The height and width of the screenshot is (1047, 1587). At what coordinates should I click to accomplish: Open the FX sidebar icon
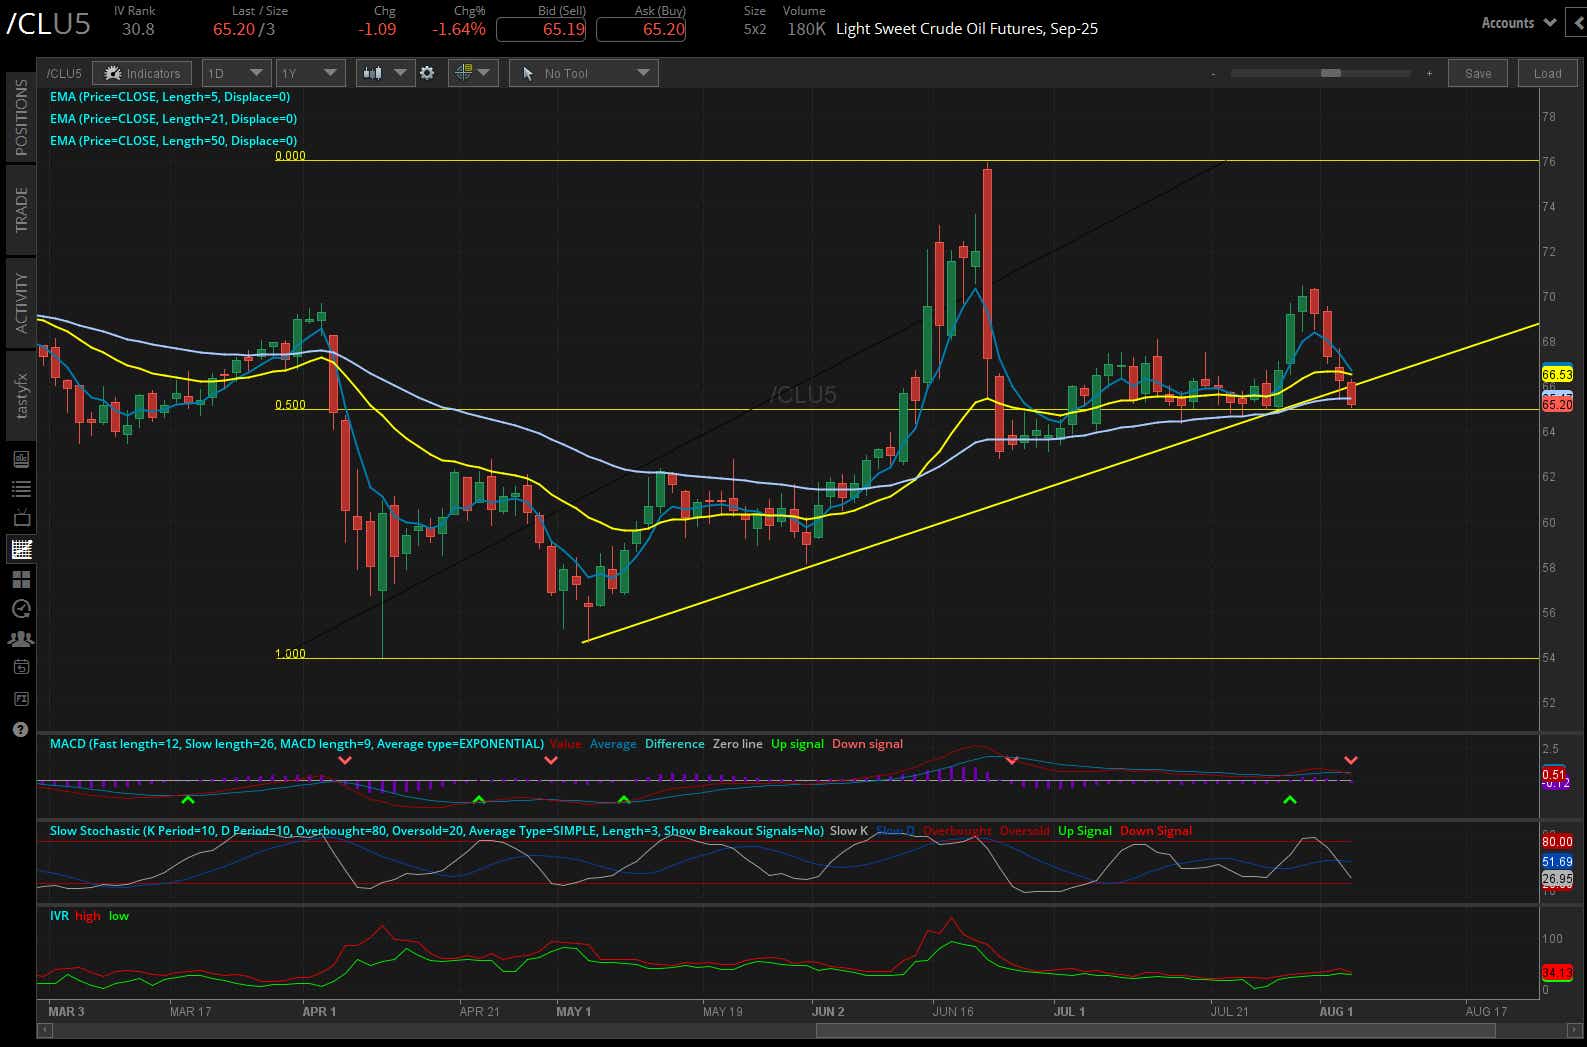point(21,699)
